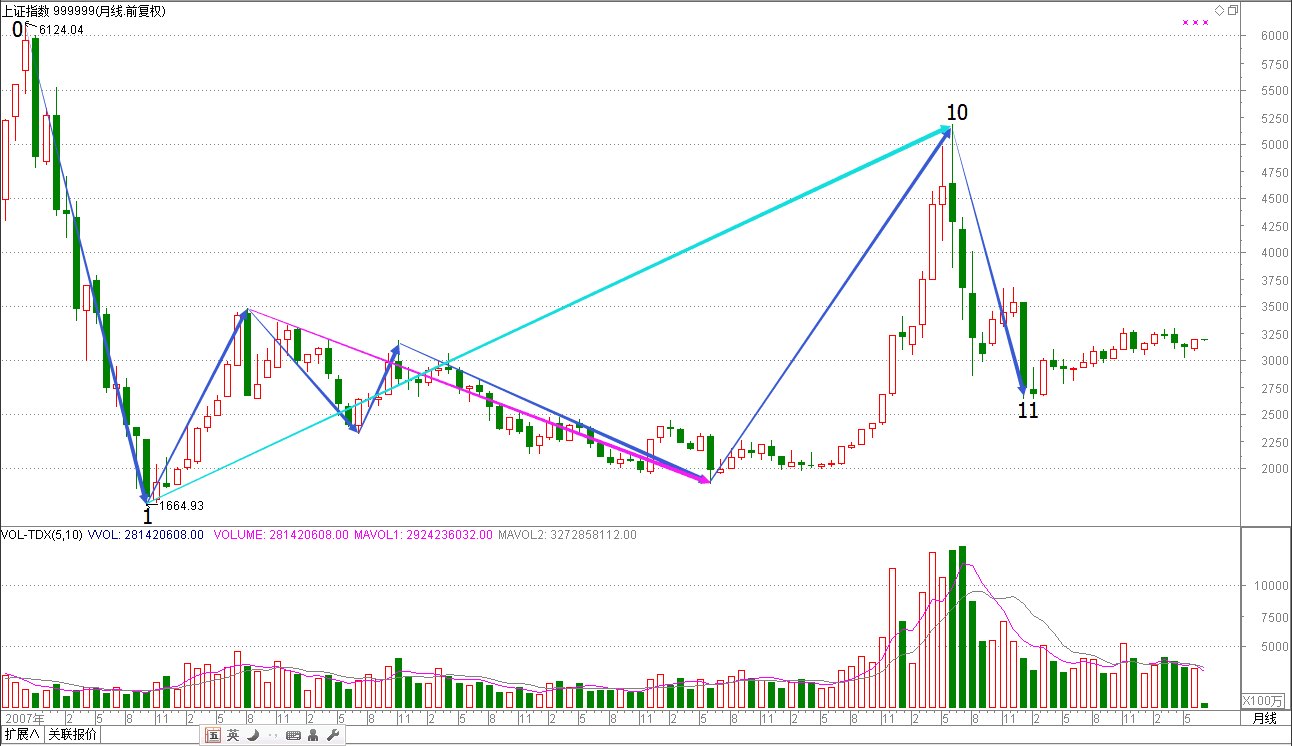The width and height of the screenshot is (1292, 746).
Task: Click the 2007年 time axis label
Action: pos(25,718)
